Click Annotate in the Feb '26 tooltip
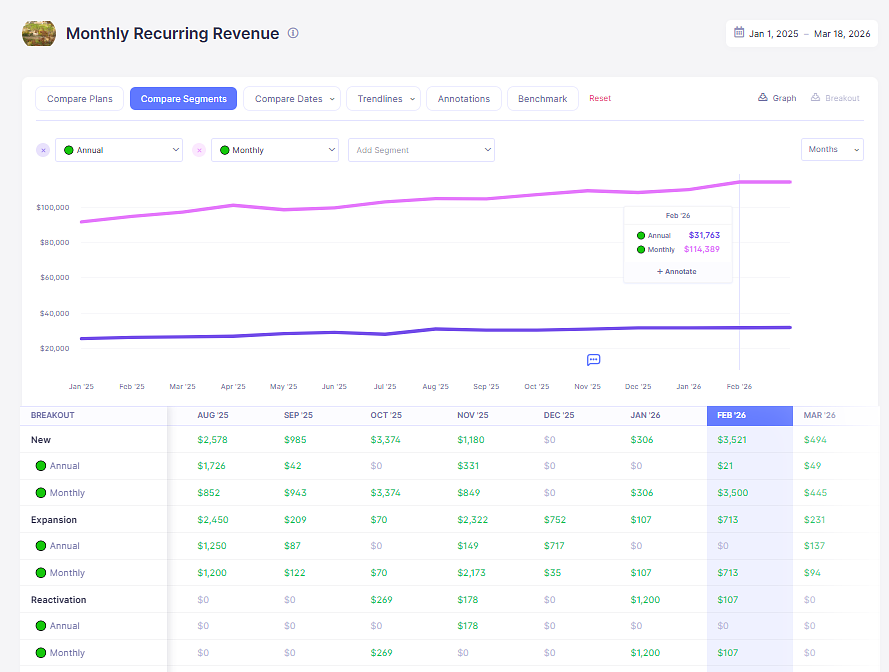Screen dimensions: 889x672 pos(677,271)
